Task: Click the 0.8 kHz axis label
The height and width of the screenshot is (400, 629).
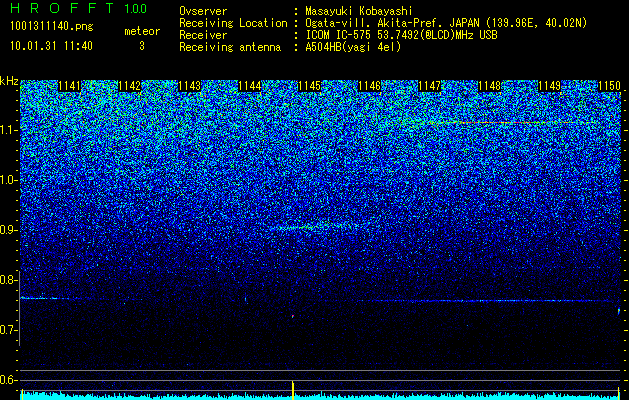Action: point(7,280)
